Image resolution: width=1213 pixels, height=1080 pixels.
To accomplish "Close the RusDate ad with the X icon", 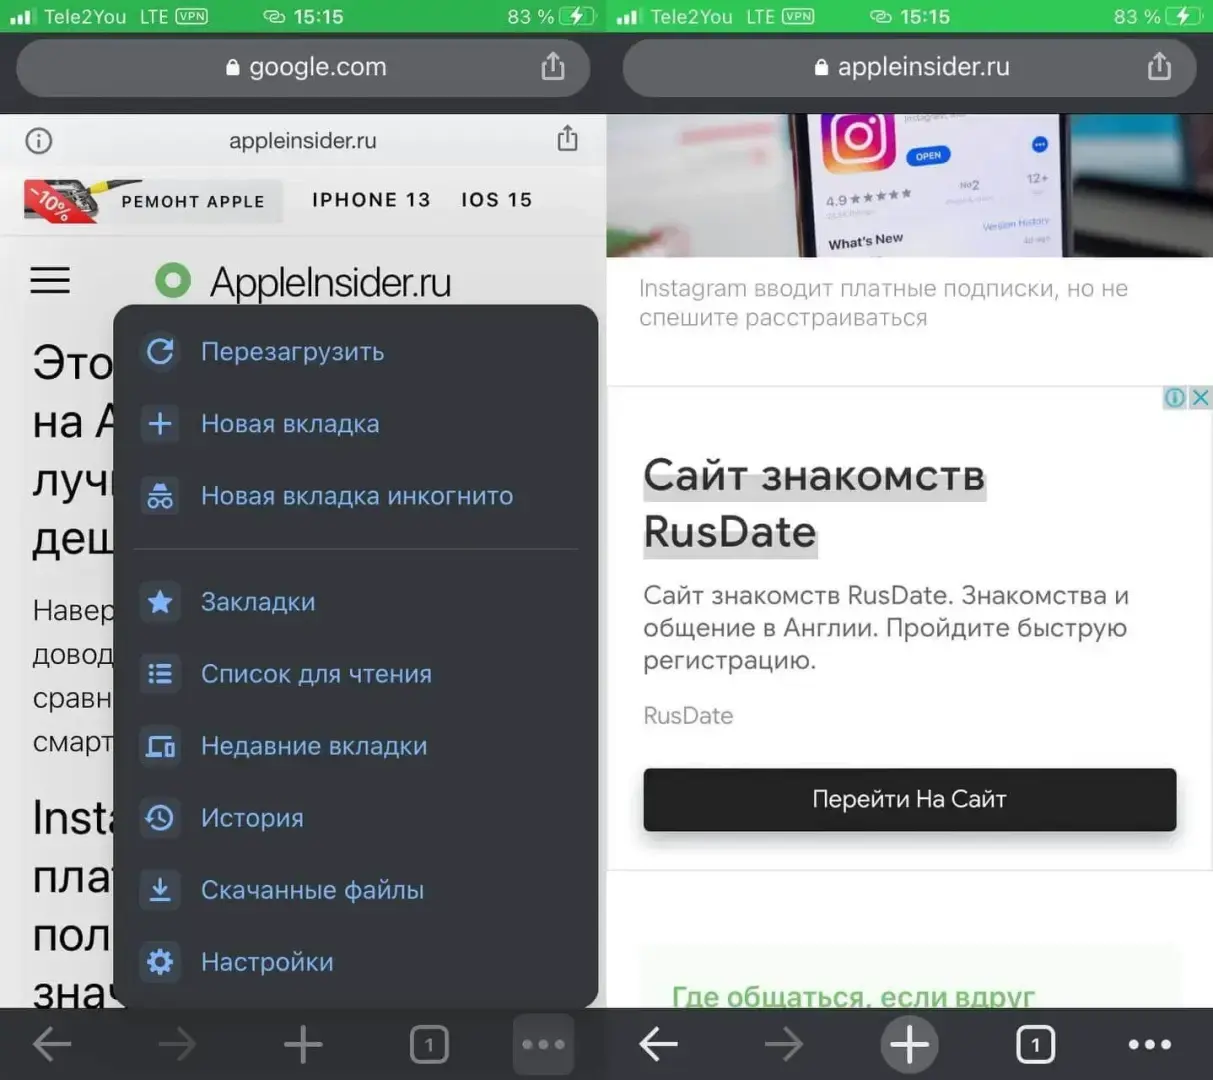I will [1201, 398].
